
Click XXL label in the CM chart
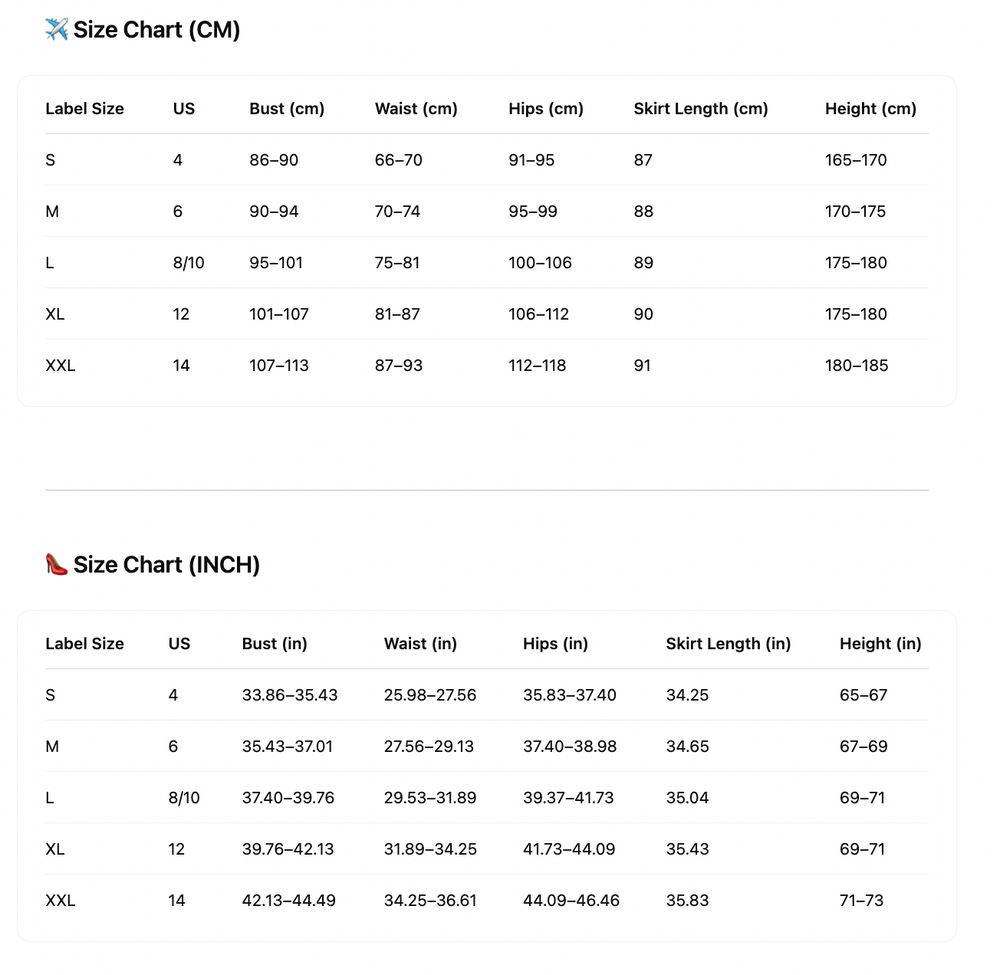(x=60, y=366)
